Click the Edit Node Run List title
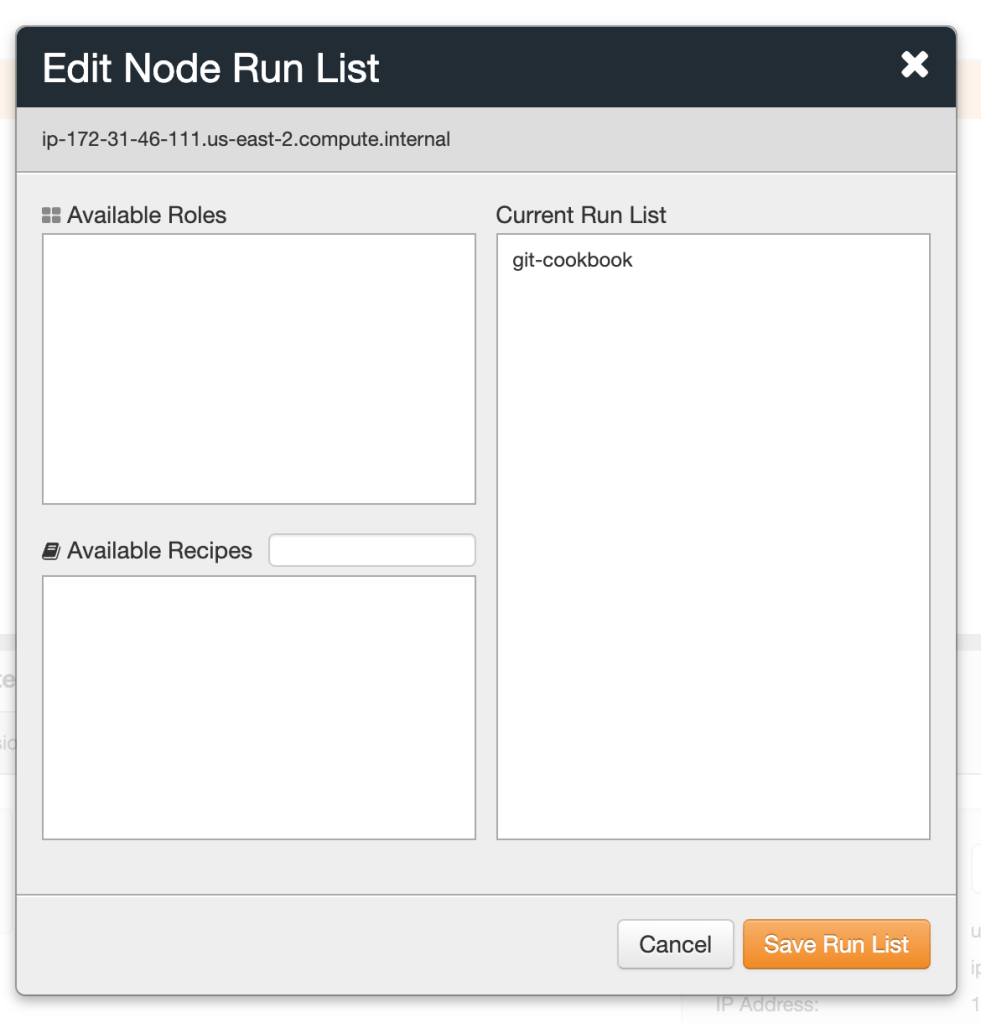This screenshot has width=981, height=1023. click(x=211, y=68)
